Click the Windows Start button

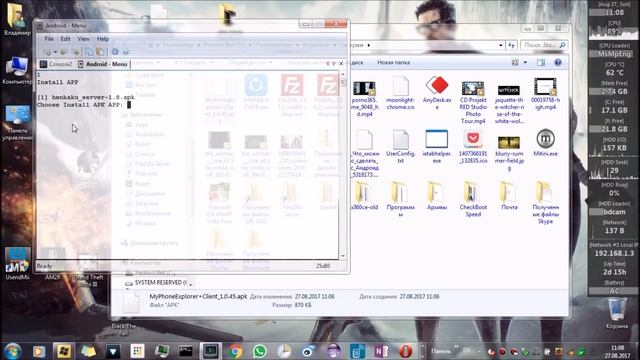tap(13, 351)
